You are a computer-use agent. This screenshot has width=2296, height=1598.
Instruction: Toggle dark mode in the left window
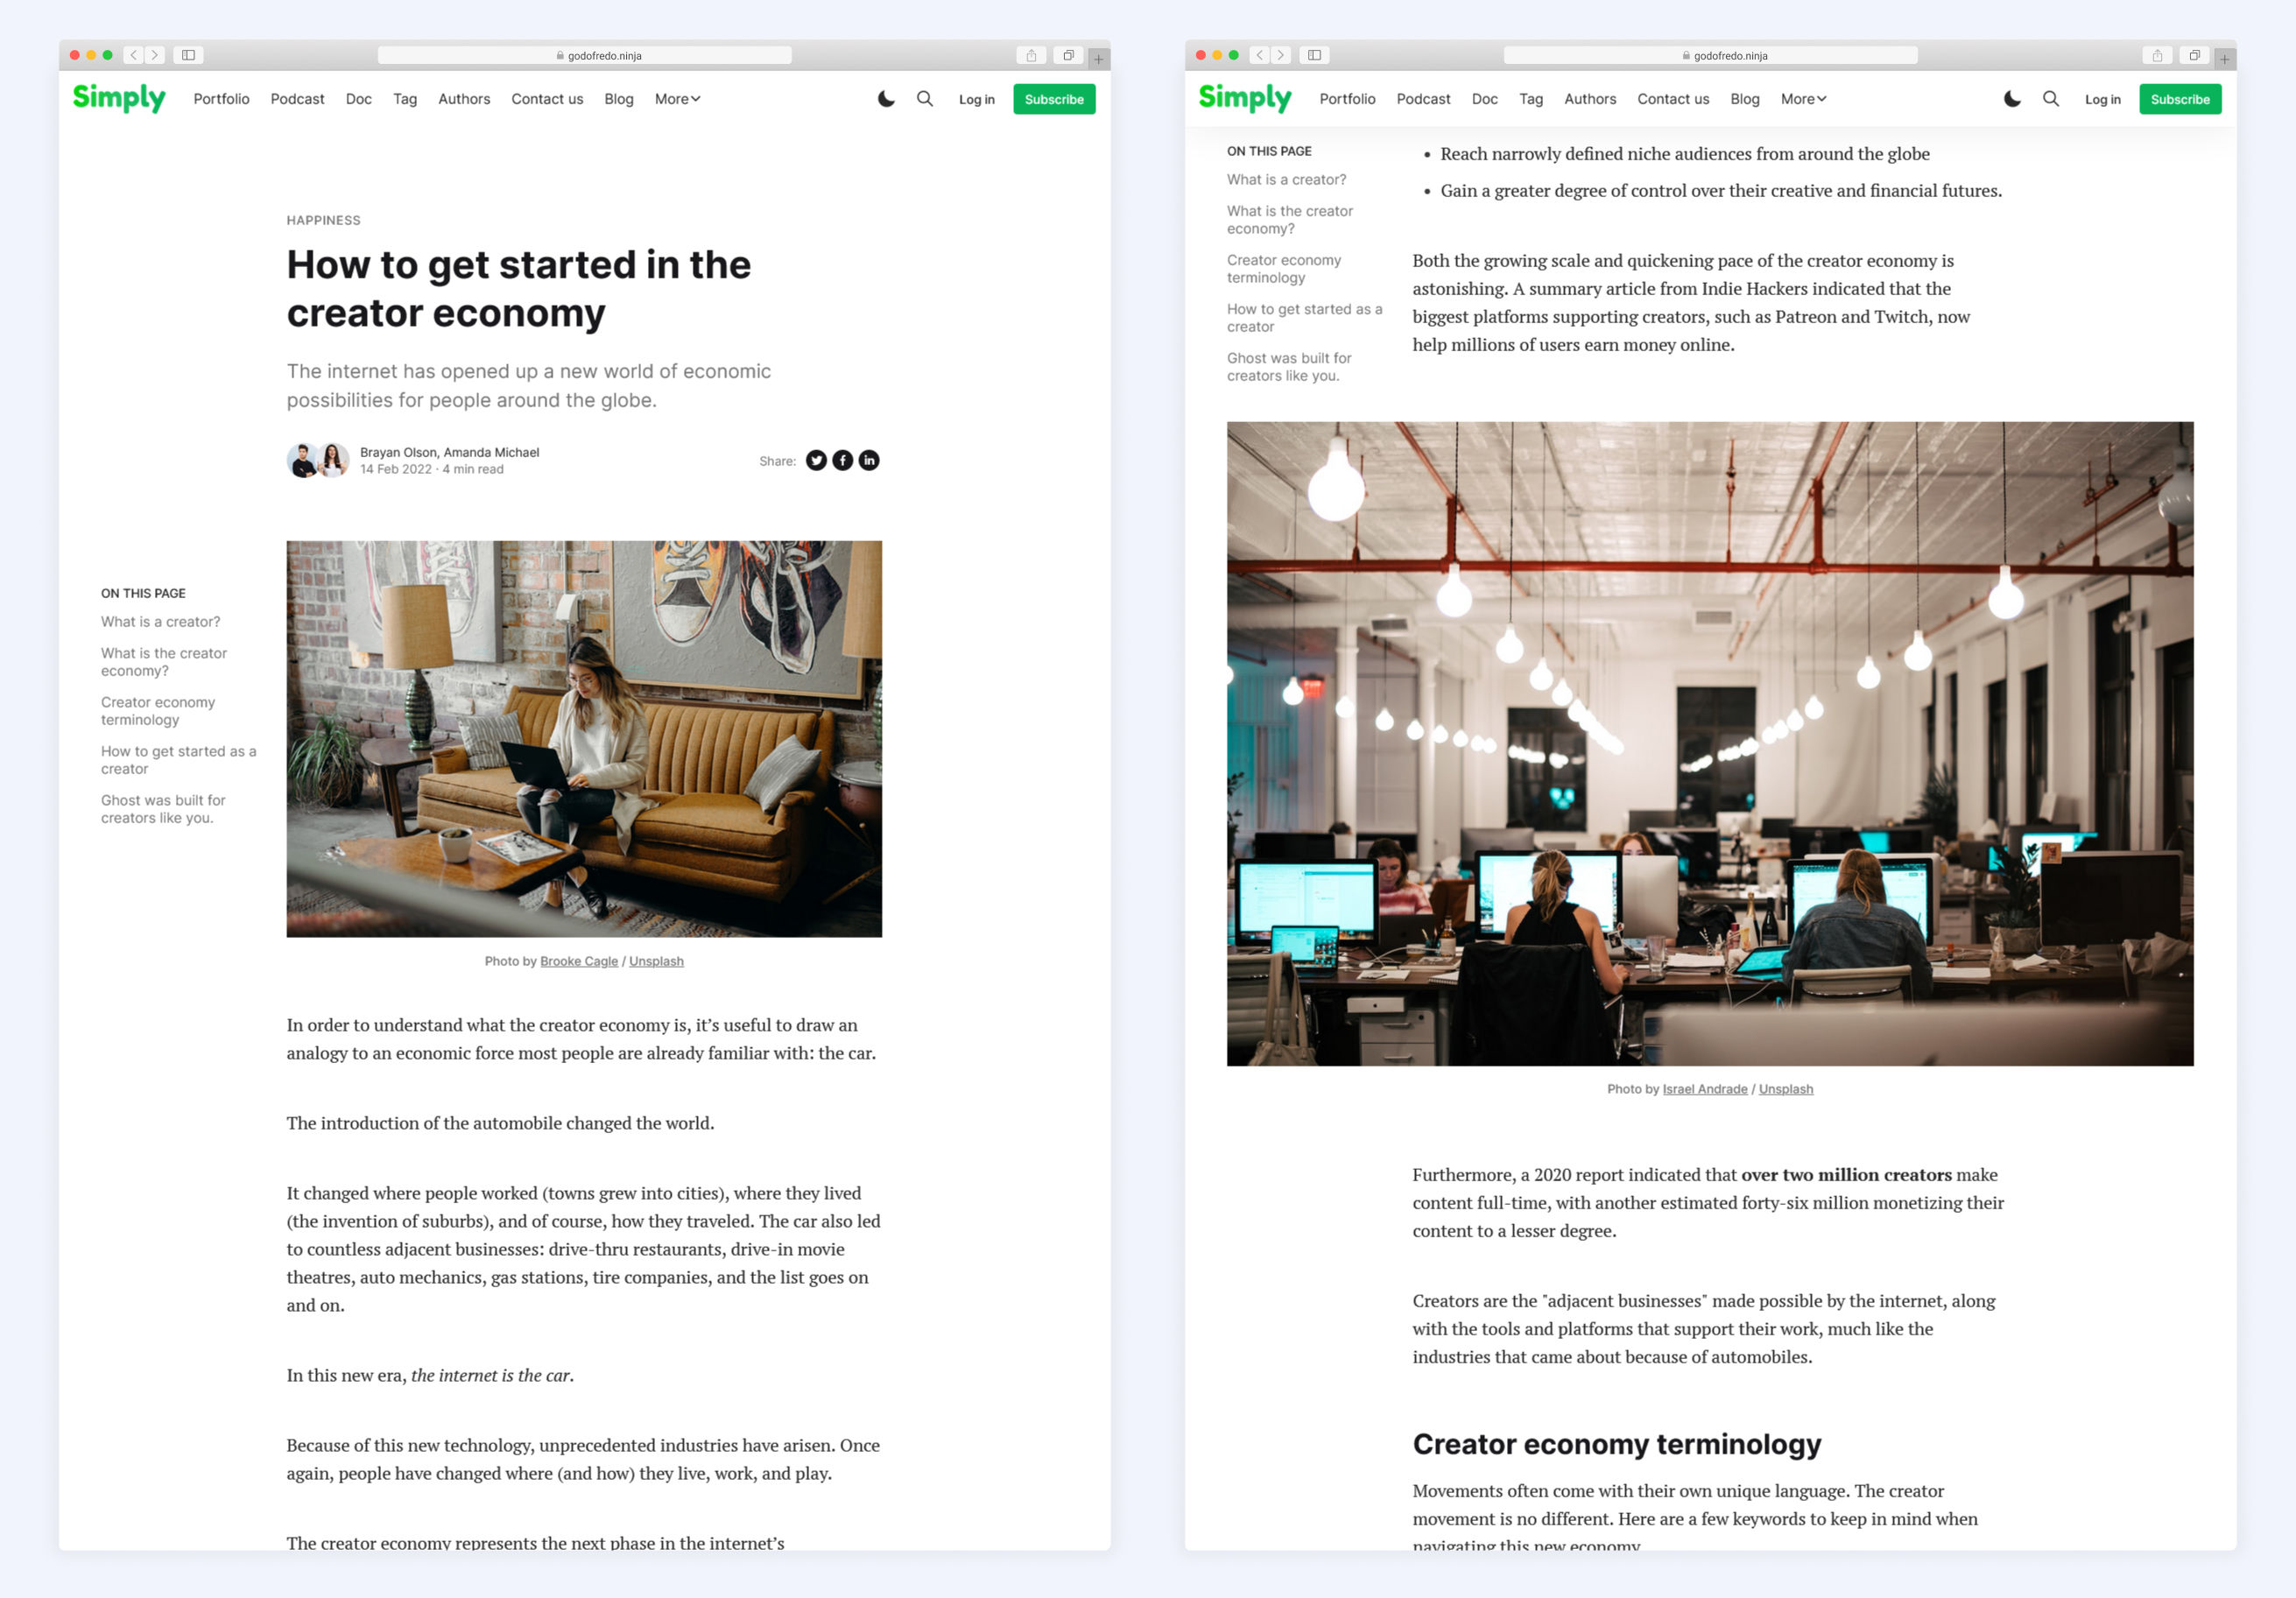coord(886,99)
